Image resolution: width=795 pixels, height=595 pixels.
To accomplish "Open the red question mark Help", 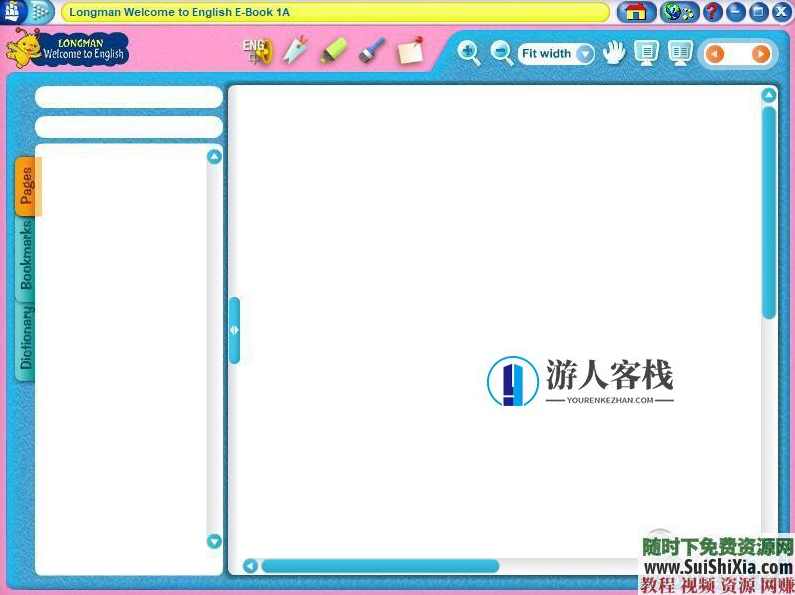I will tap(712, 12).
